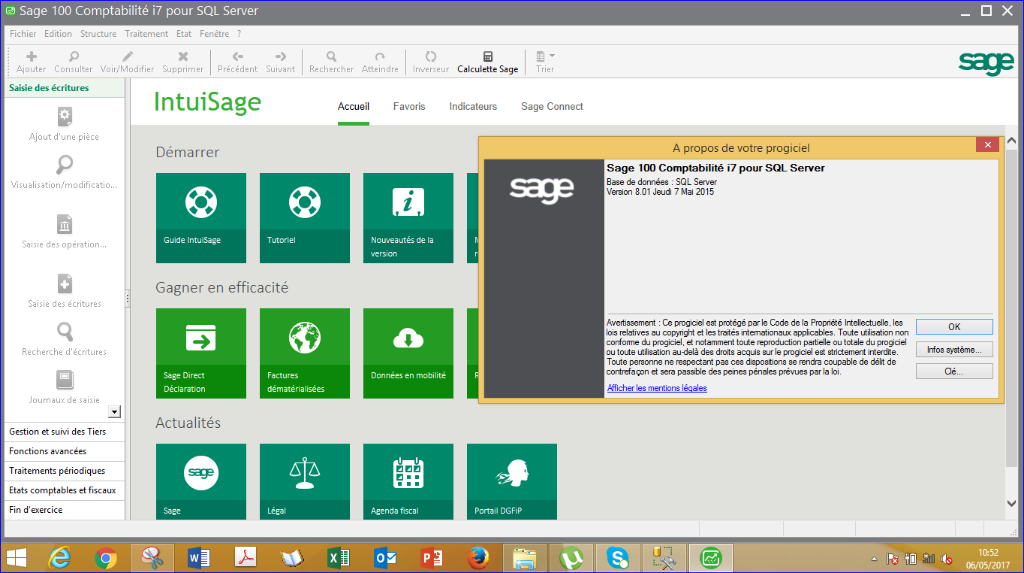Expand the sidebar list with the down arrow
The image size is (1024, 573).
[x=114, y=412]
